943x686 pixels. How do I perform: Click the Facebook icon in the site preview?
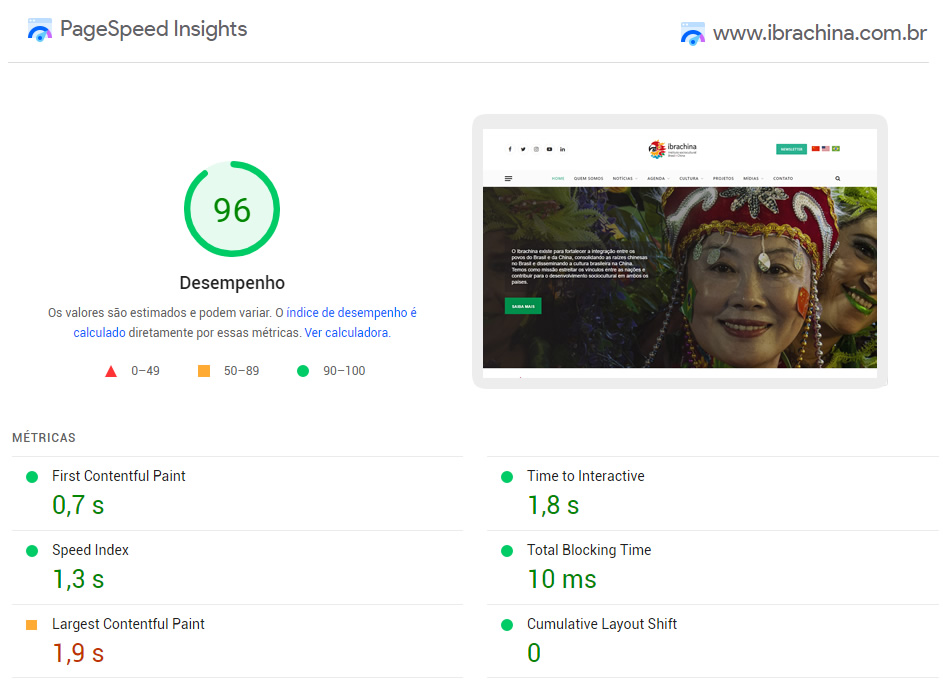click(x=510, y=149)
